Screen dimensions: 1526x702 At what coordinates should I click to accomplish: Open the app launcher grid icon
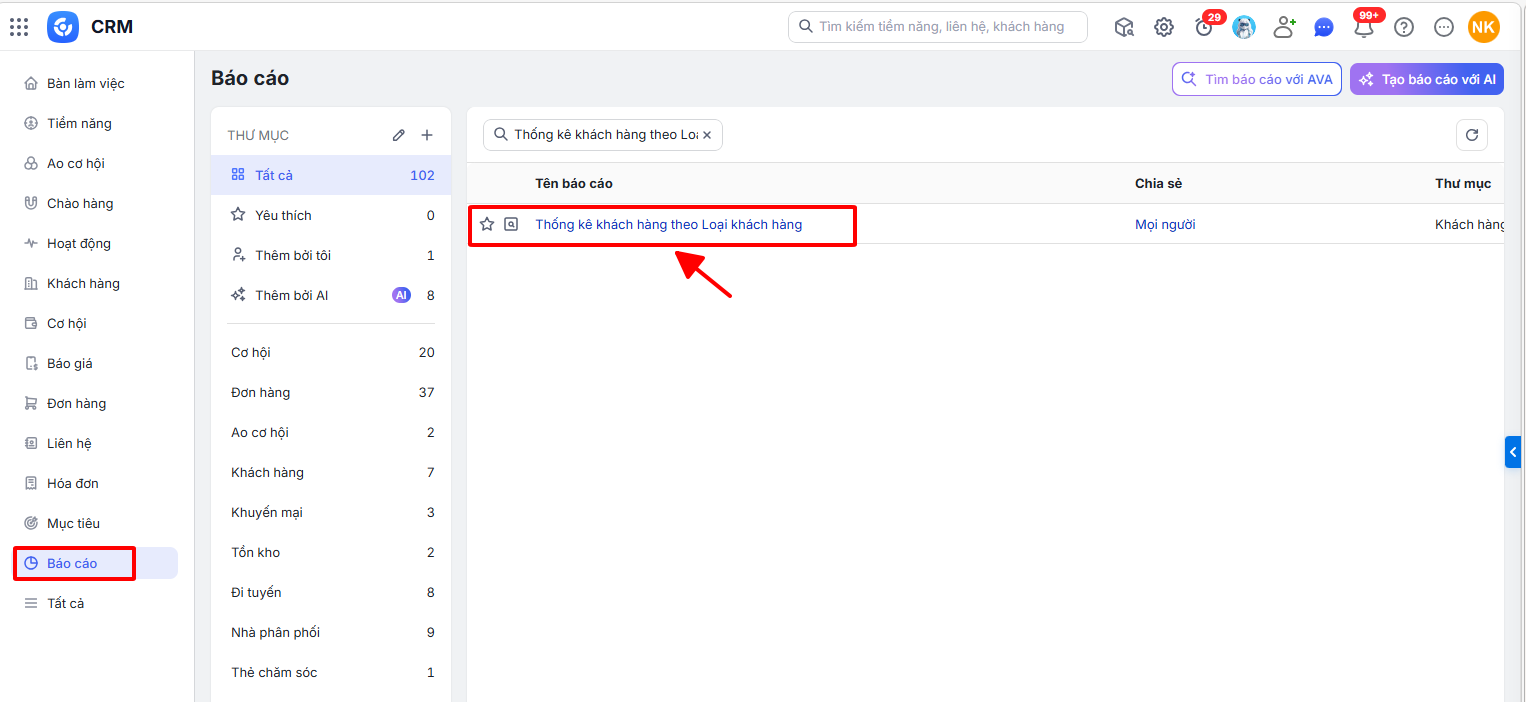(19, 27)
